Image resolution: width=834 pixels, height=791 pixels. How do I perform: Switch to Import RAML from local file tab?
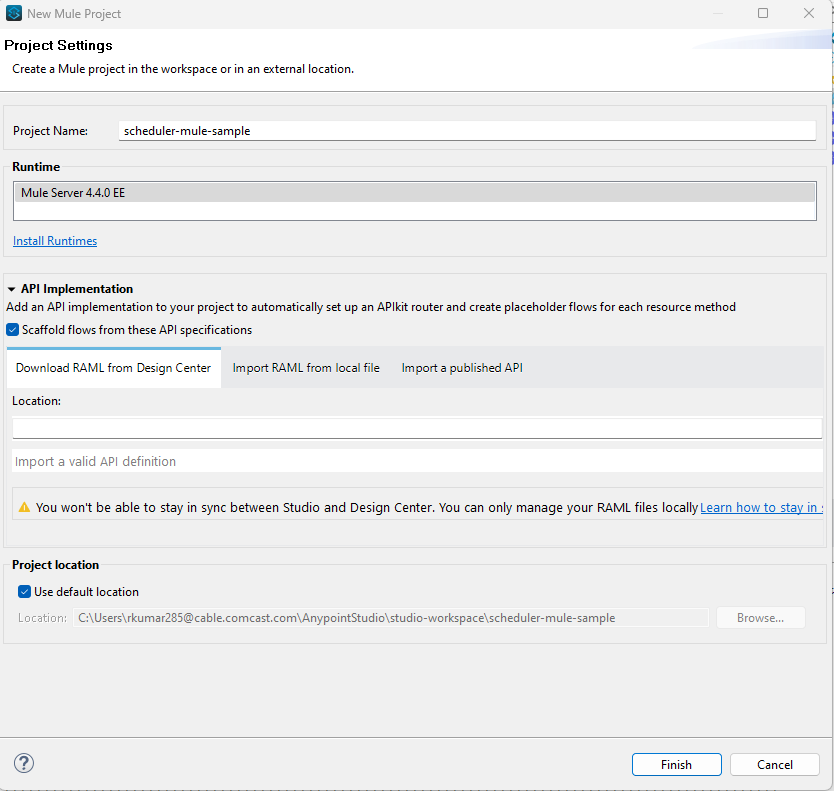(306, 367)
